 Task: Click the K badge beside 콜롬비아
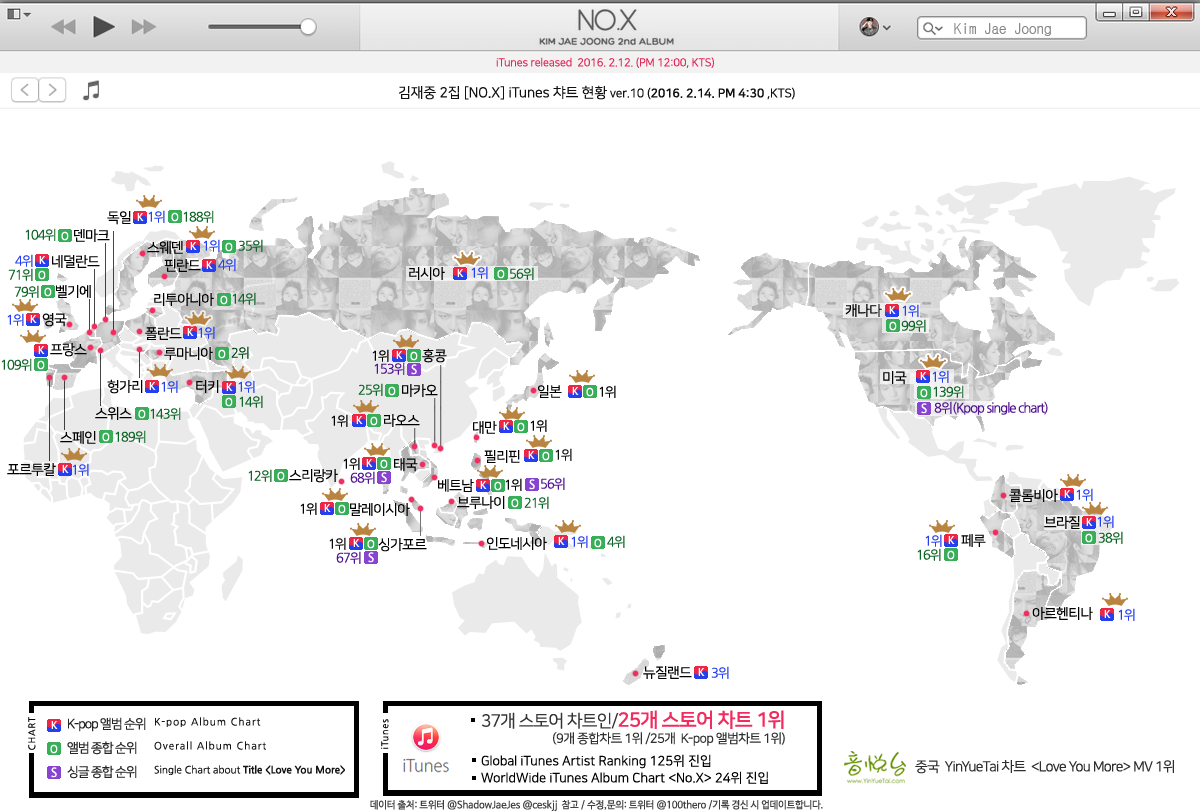(x=1067, y=494)
